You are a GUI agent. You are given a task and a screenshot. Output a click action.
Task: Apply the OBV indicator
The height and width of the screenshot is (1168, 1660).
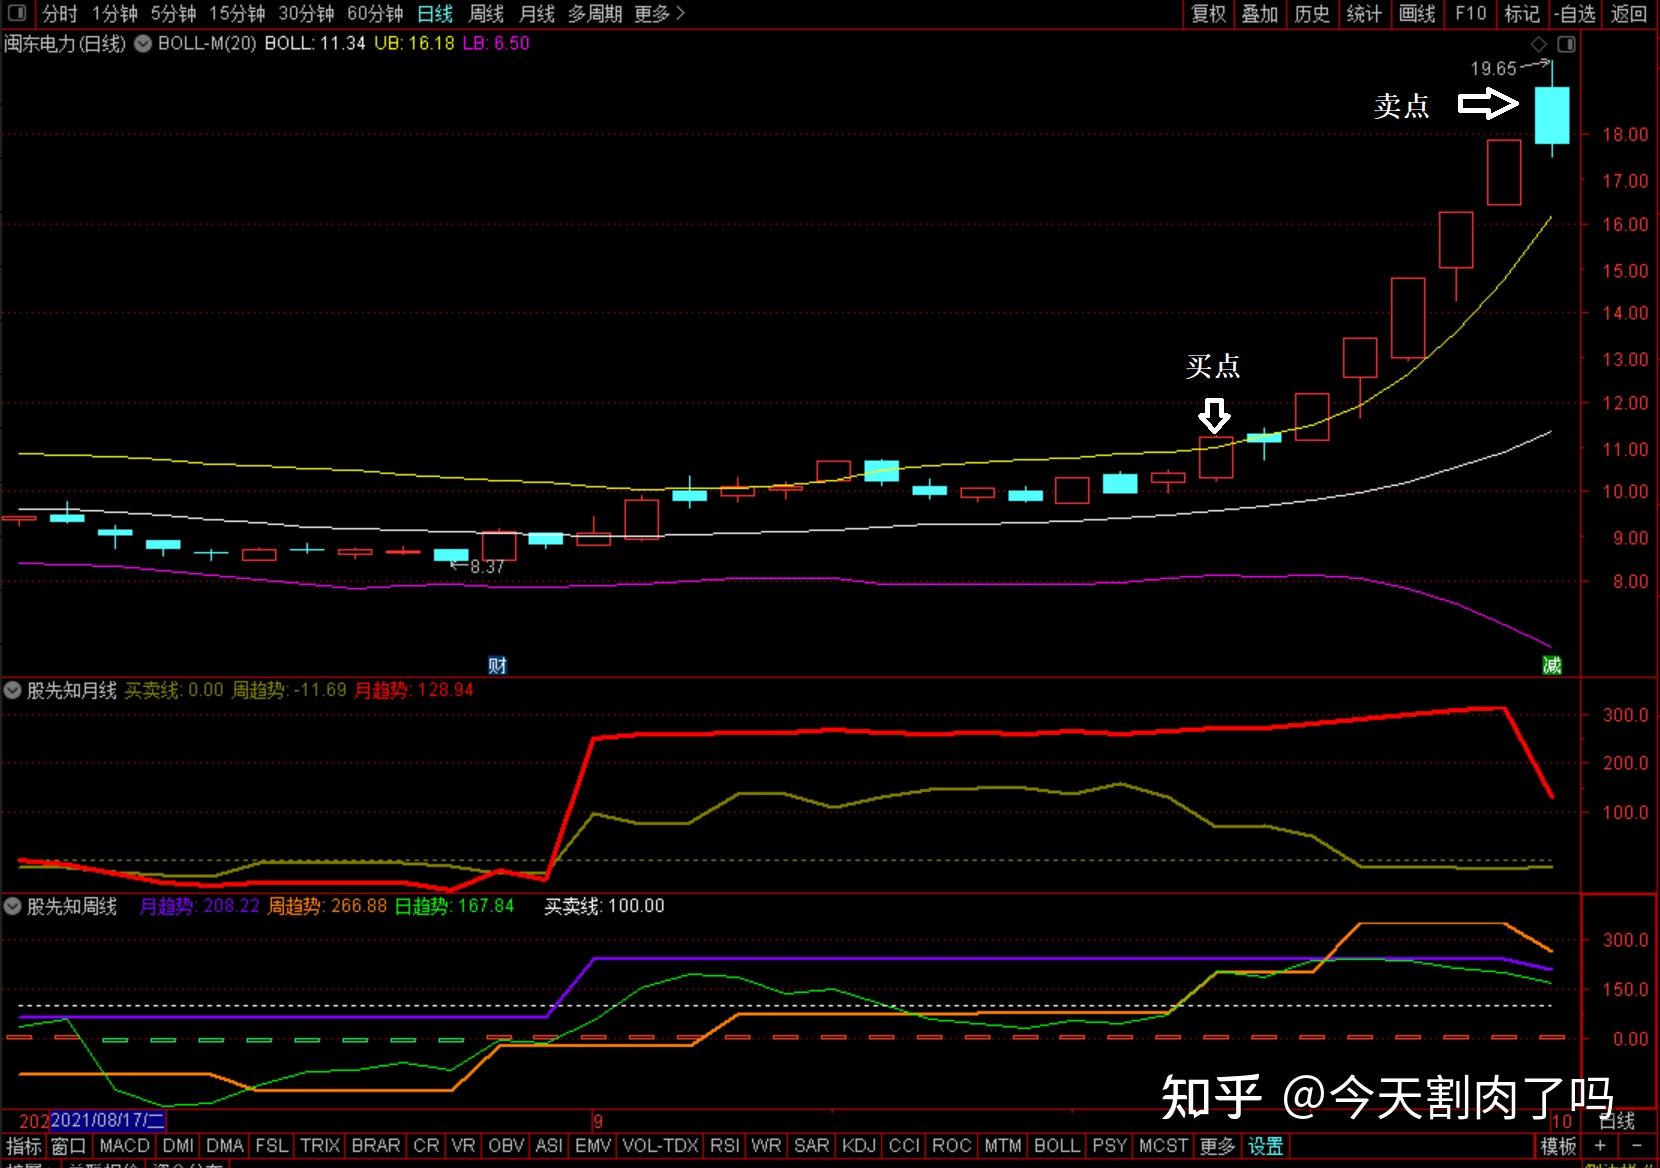[506, 1146]
